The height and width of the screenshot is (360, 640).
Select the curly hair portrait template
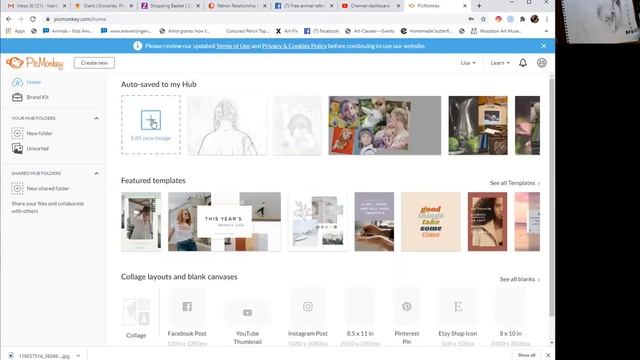point(487,222)
